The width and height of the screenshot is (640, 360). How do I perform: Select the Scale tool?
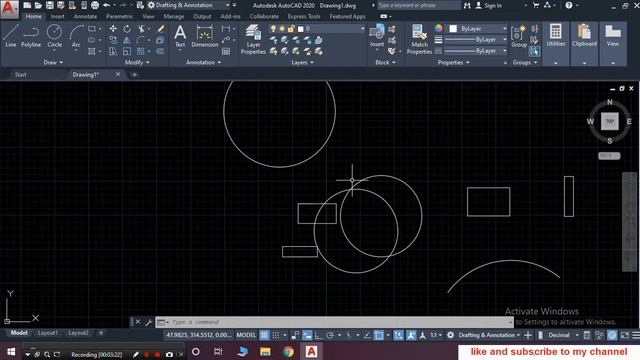pyautogui.click(x=127, y=51)
